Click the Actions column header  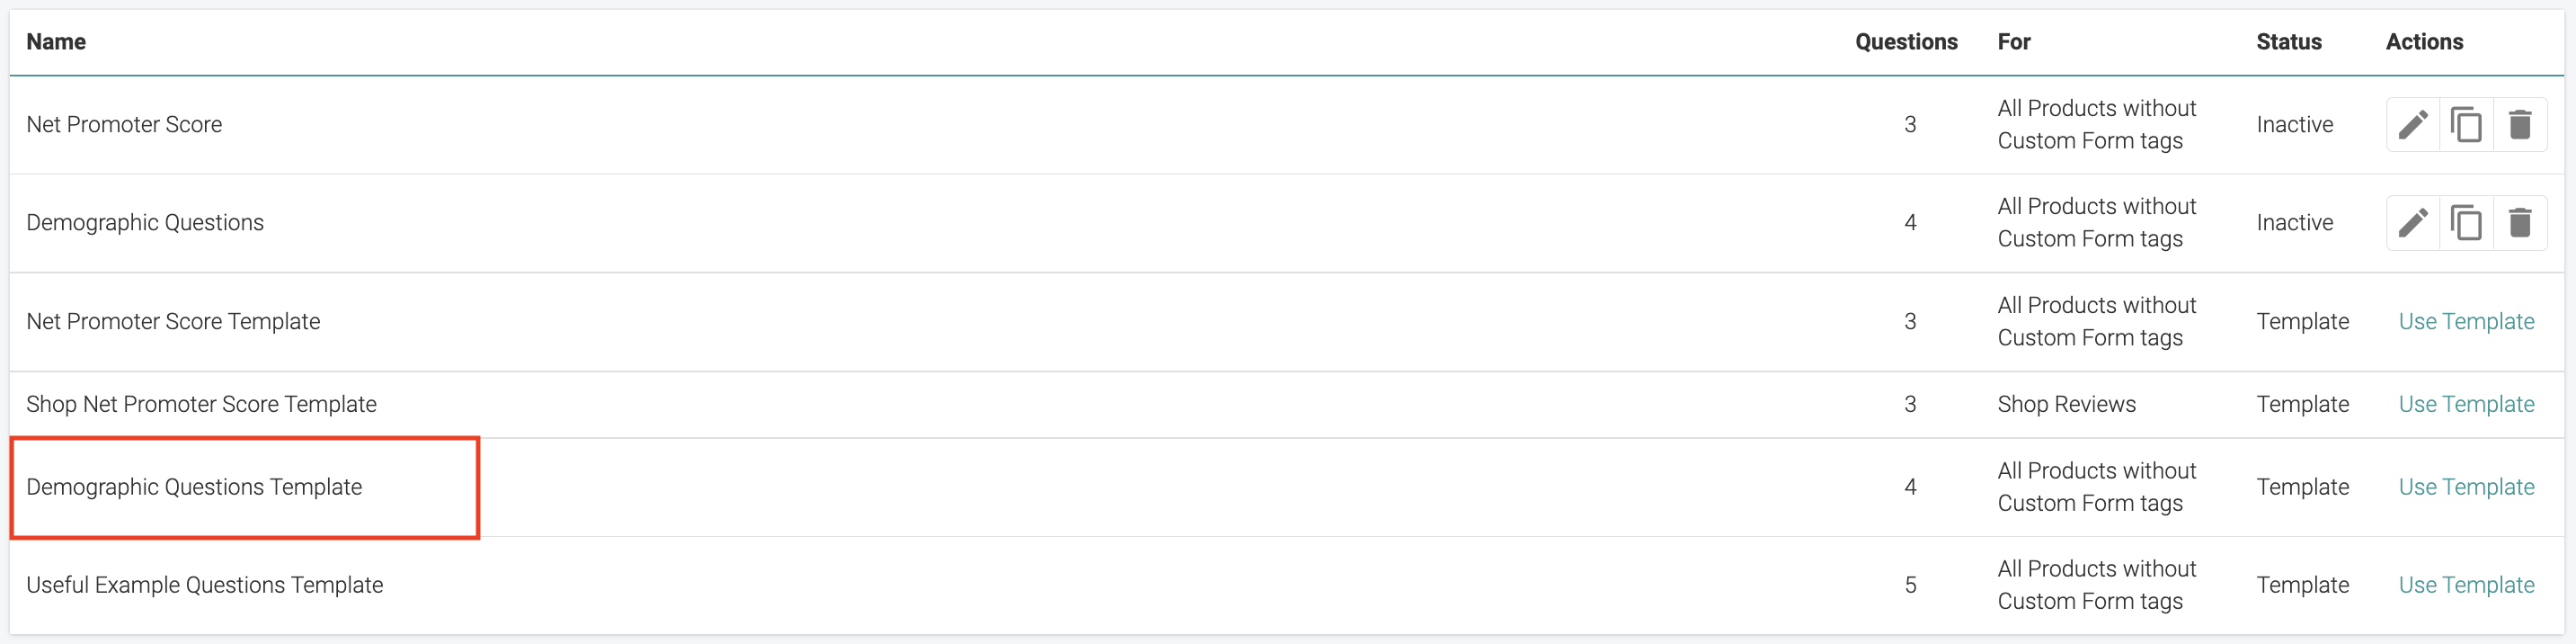point(2424,42)
